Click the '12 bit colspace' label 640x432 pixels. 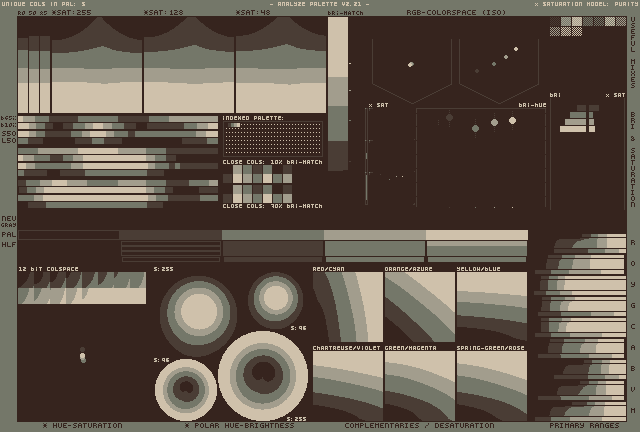[48, 269]
